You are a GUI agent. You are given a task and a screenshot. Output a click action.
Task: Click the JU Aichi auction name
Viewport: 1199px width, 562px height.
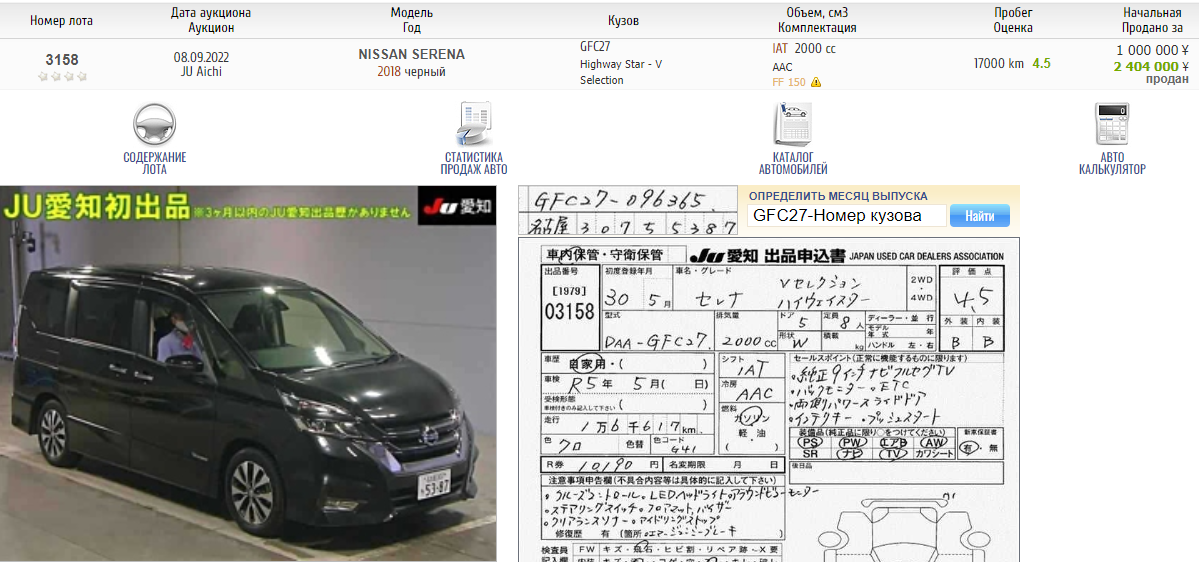pyautogui.click(x=201, y=72)
